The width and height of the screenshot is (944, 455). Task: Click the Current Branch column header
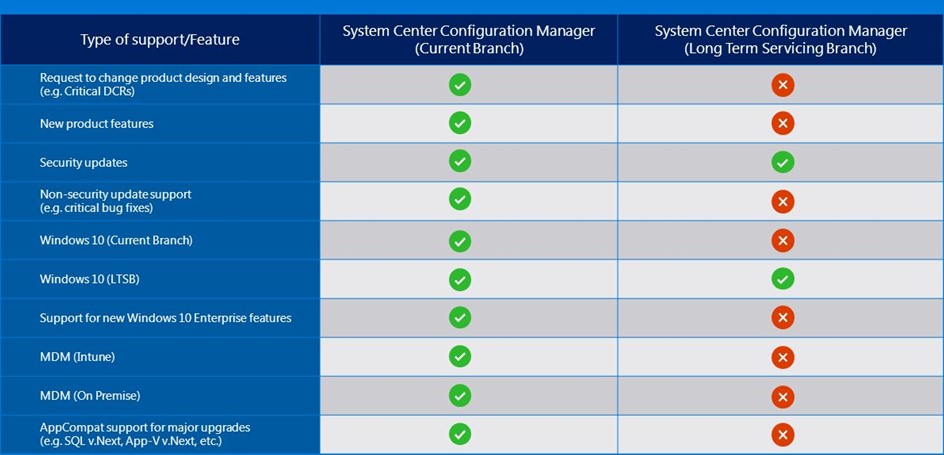tap(469, 40)
